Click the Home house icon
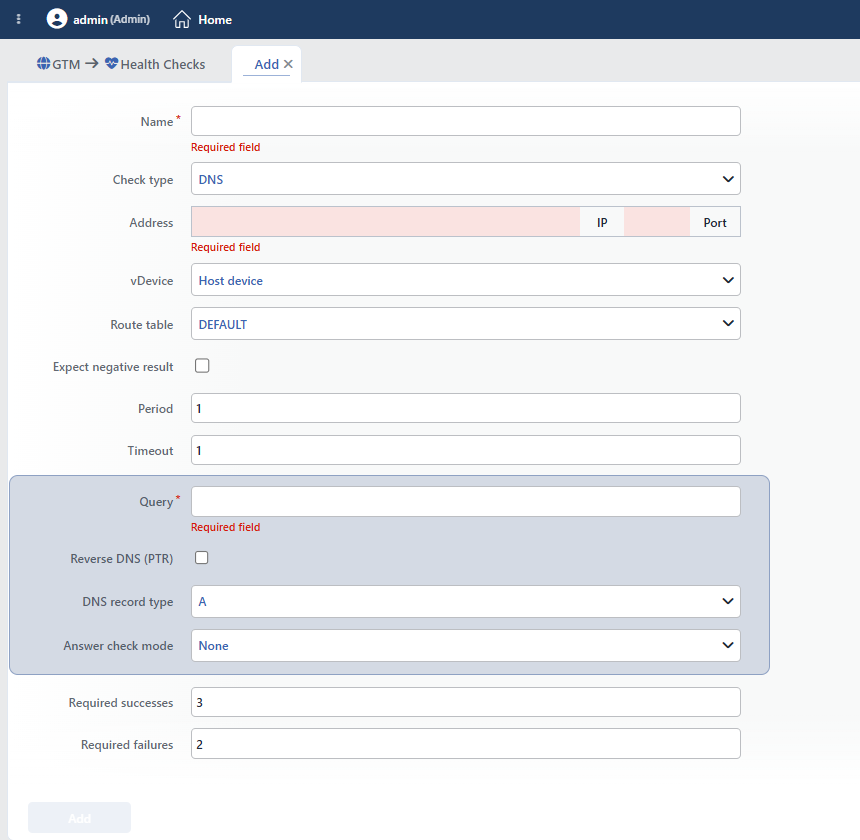 coord(182,19)
